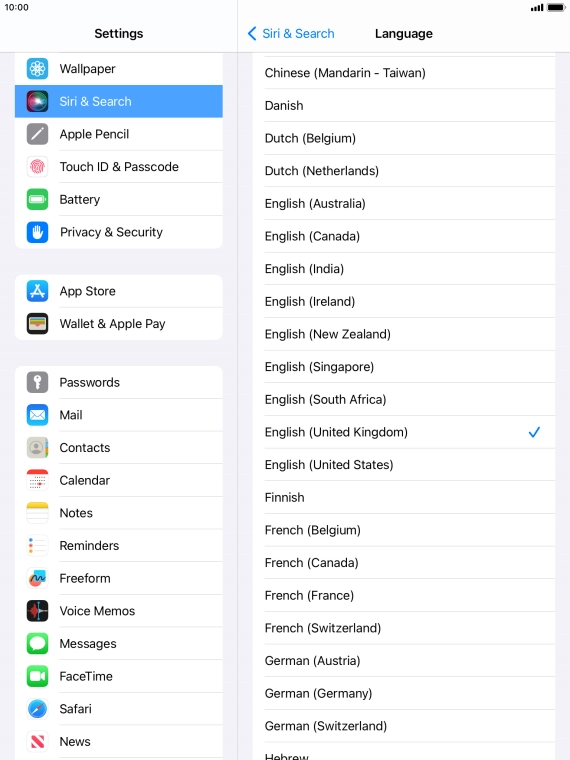Select Siri & Search in sidebar
The image size is (570, 760).
tap(119, 101)
